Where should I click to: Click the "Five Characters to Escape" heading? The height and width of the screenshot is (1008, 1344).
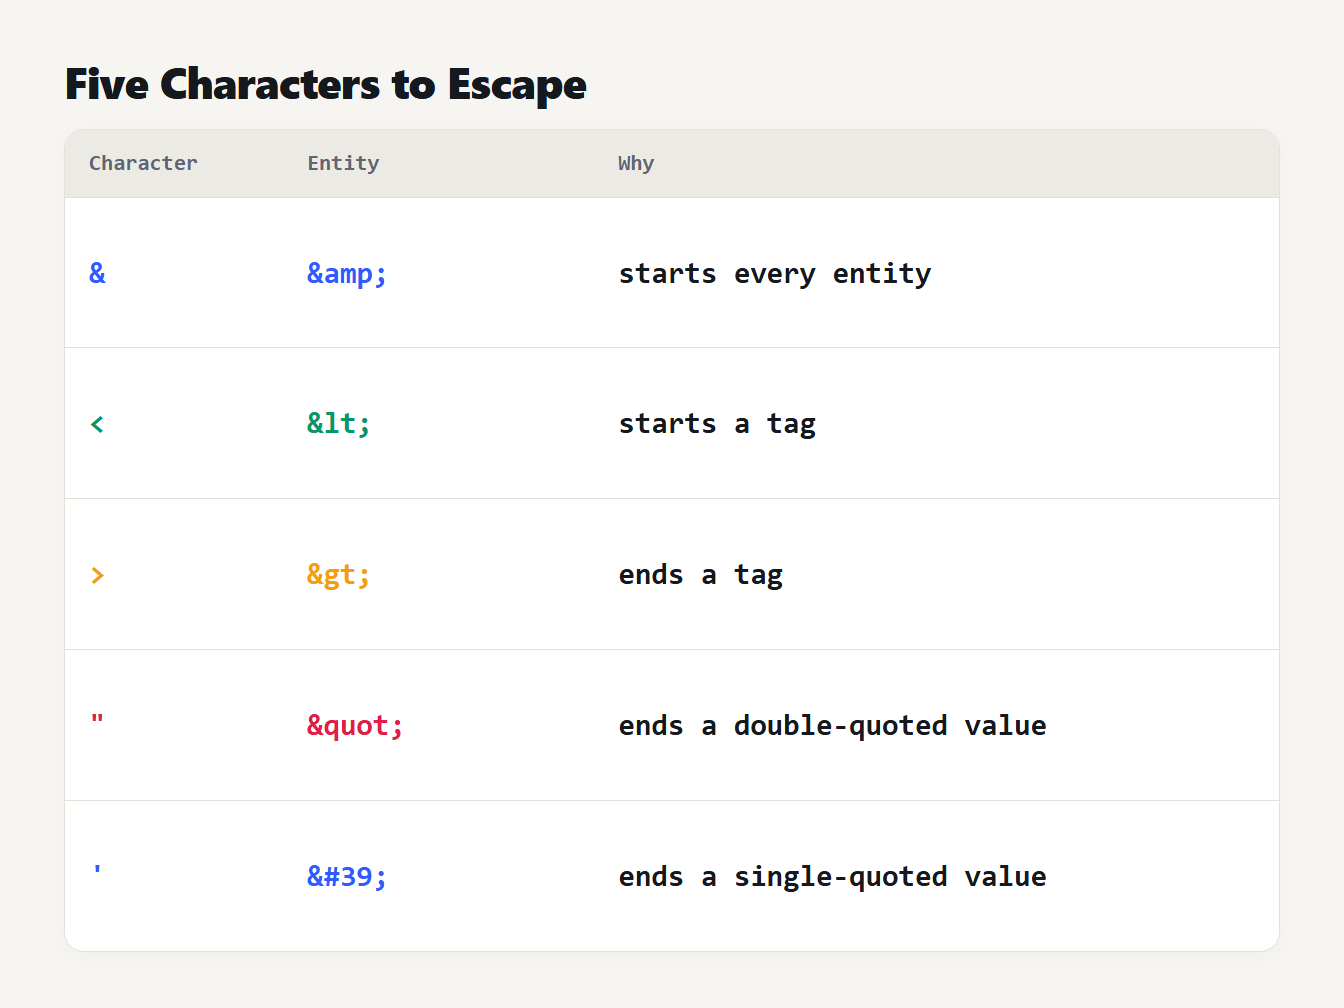point(326,85)
